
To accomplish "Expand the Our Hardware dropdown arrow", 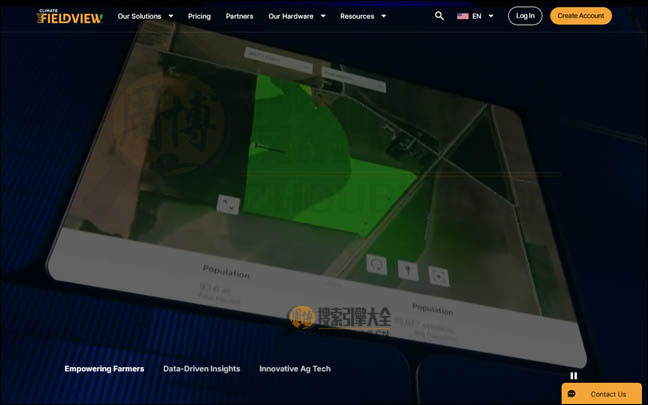I will pyautogui.click(x=323, y=16).
